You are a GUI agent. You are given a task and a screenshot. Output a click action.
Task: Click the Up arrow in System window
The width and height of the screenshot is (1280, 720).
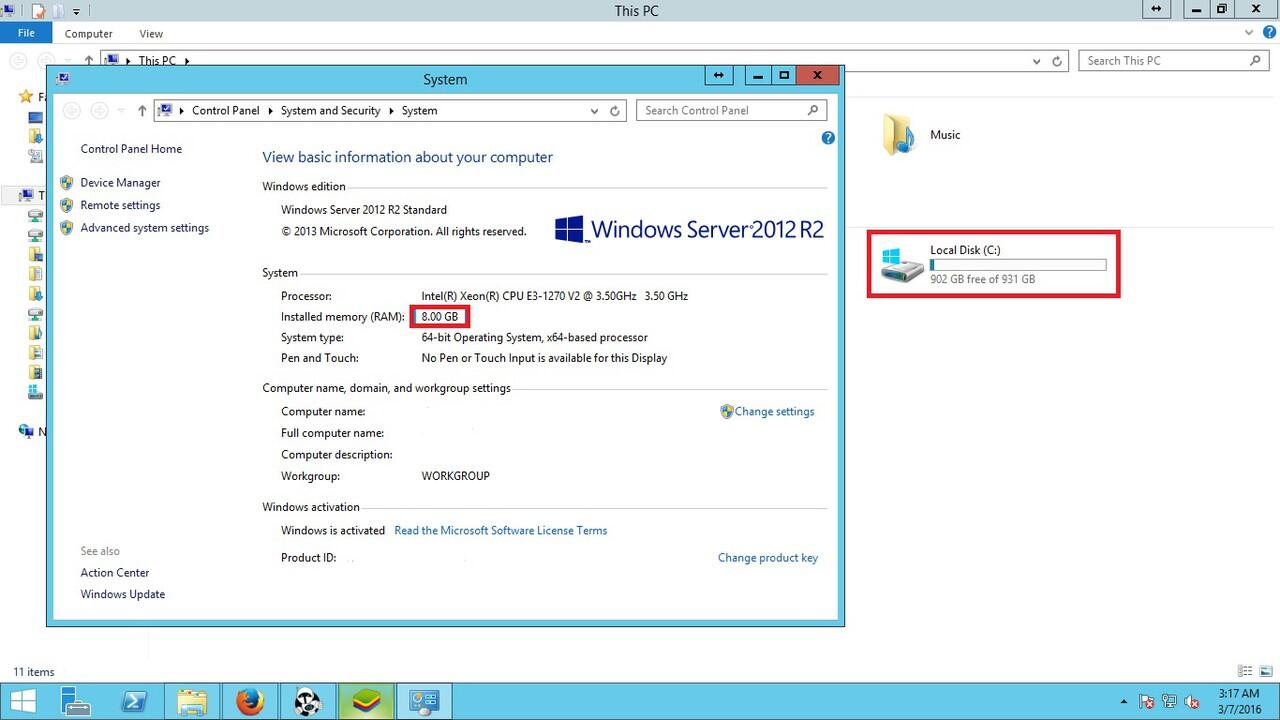tap(142, 111)
